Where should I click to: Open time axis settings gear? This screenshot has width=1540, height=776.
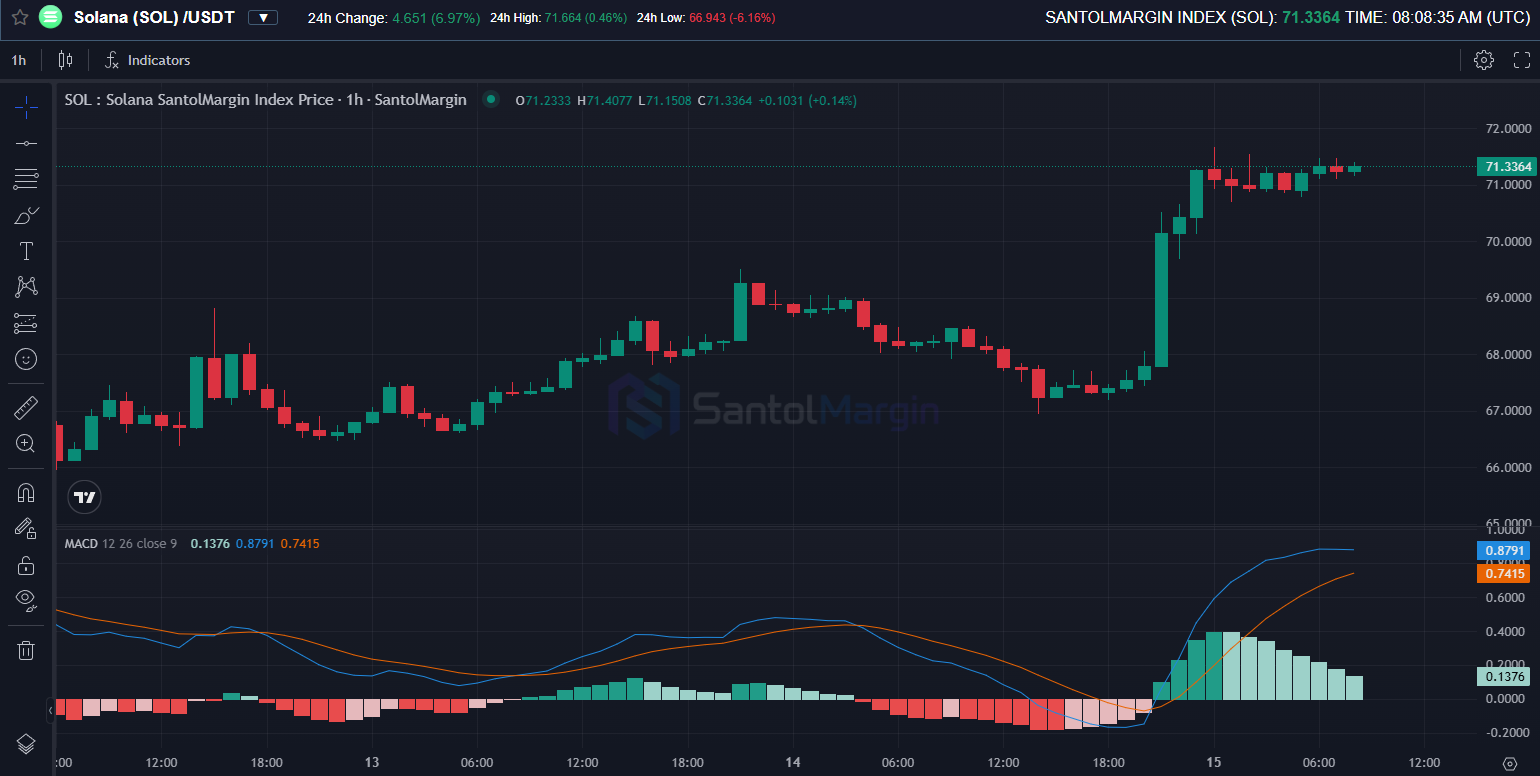(x=1510, y=764)
